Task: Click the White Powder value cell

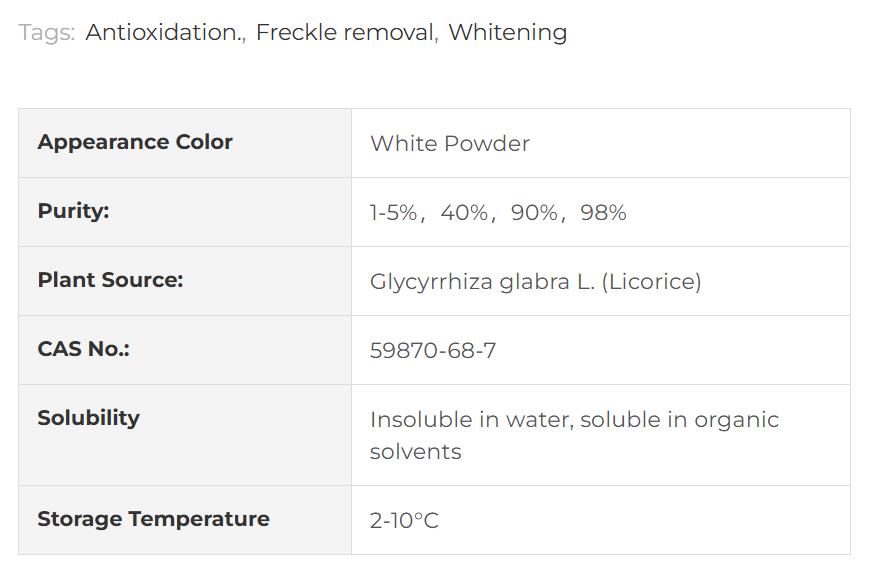Action: coord(450,143)
